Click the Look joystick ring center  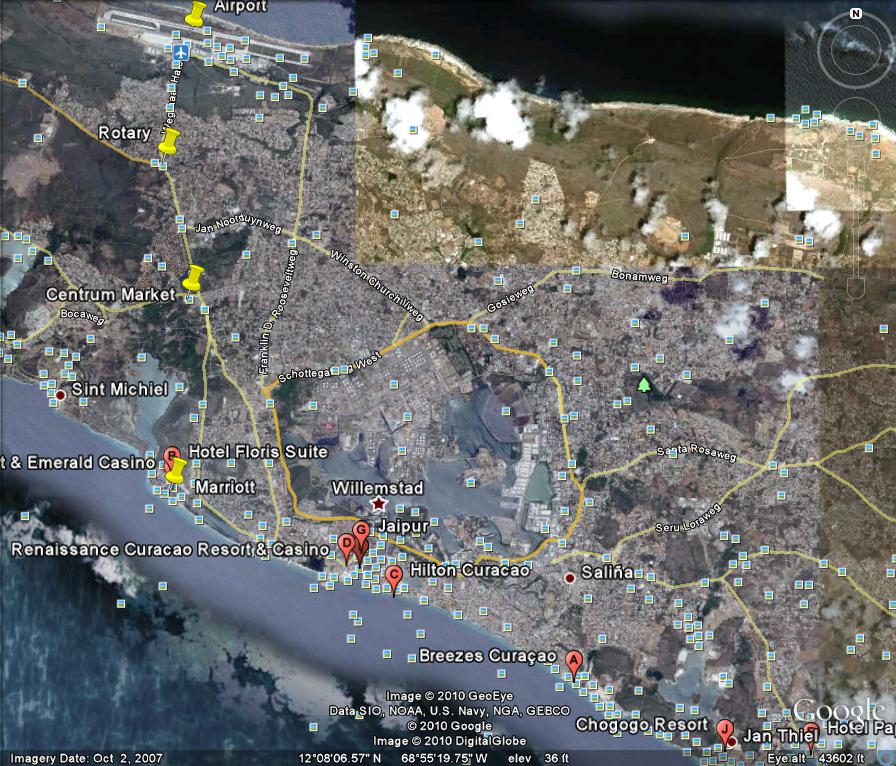pyautogui.click(x=854, y=50)
